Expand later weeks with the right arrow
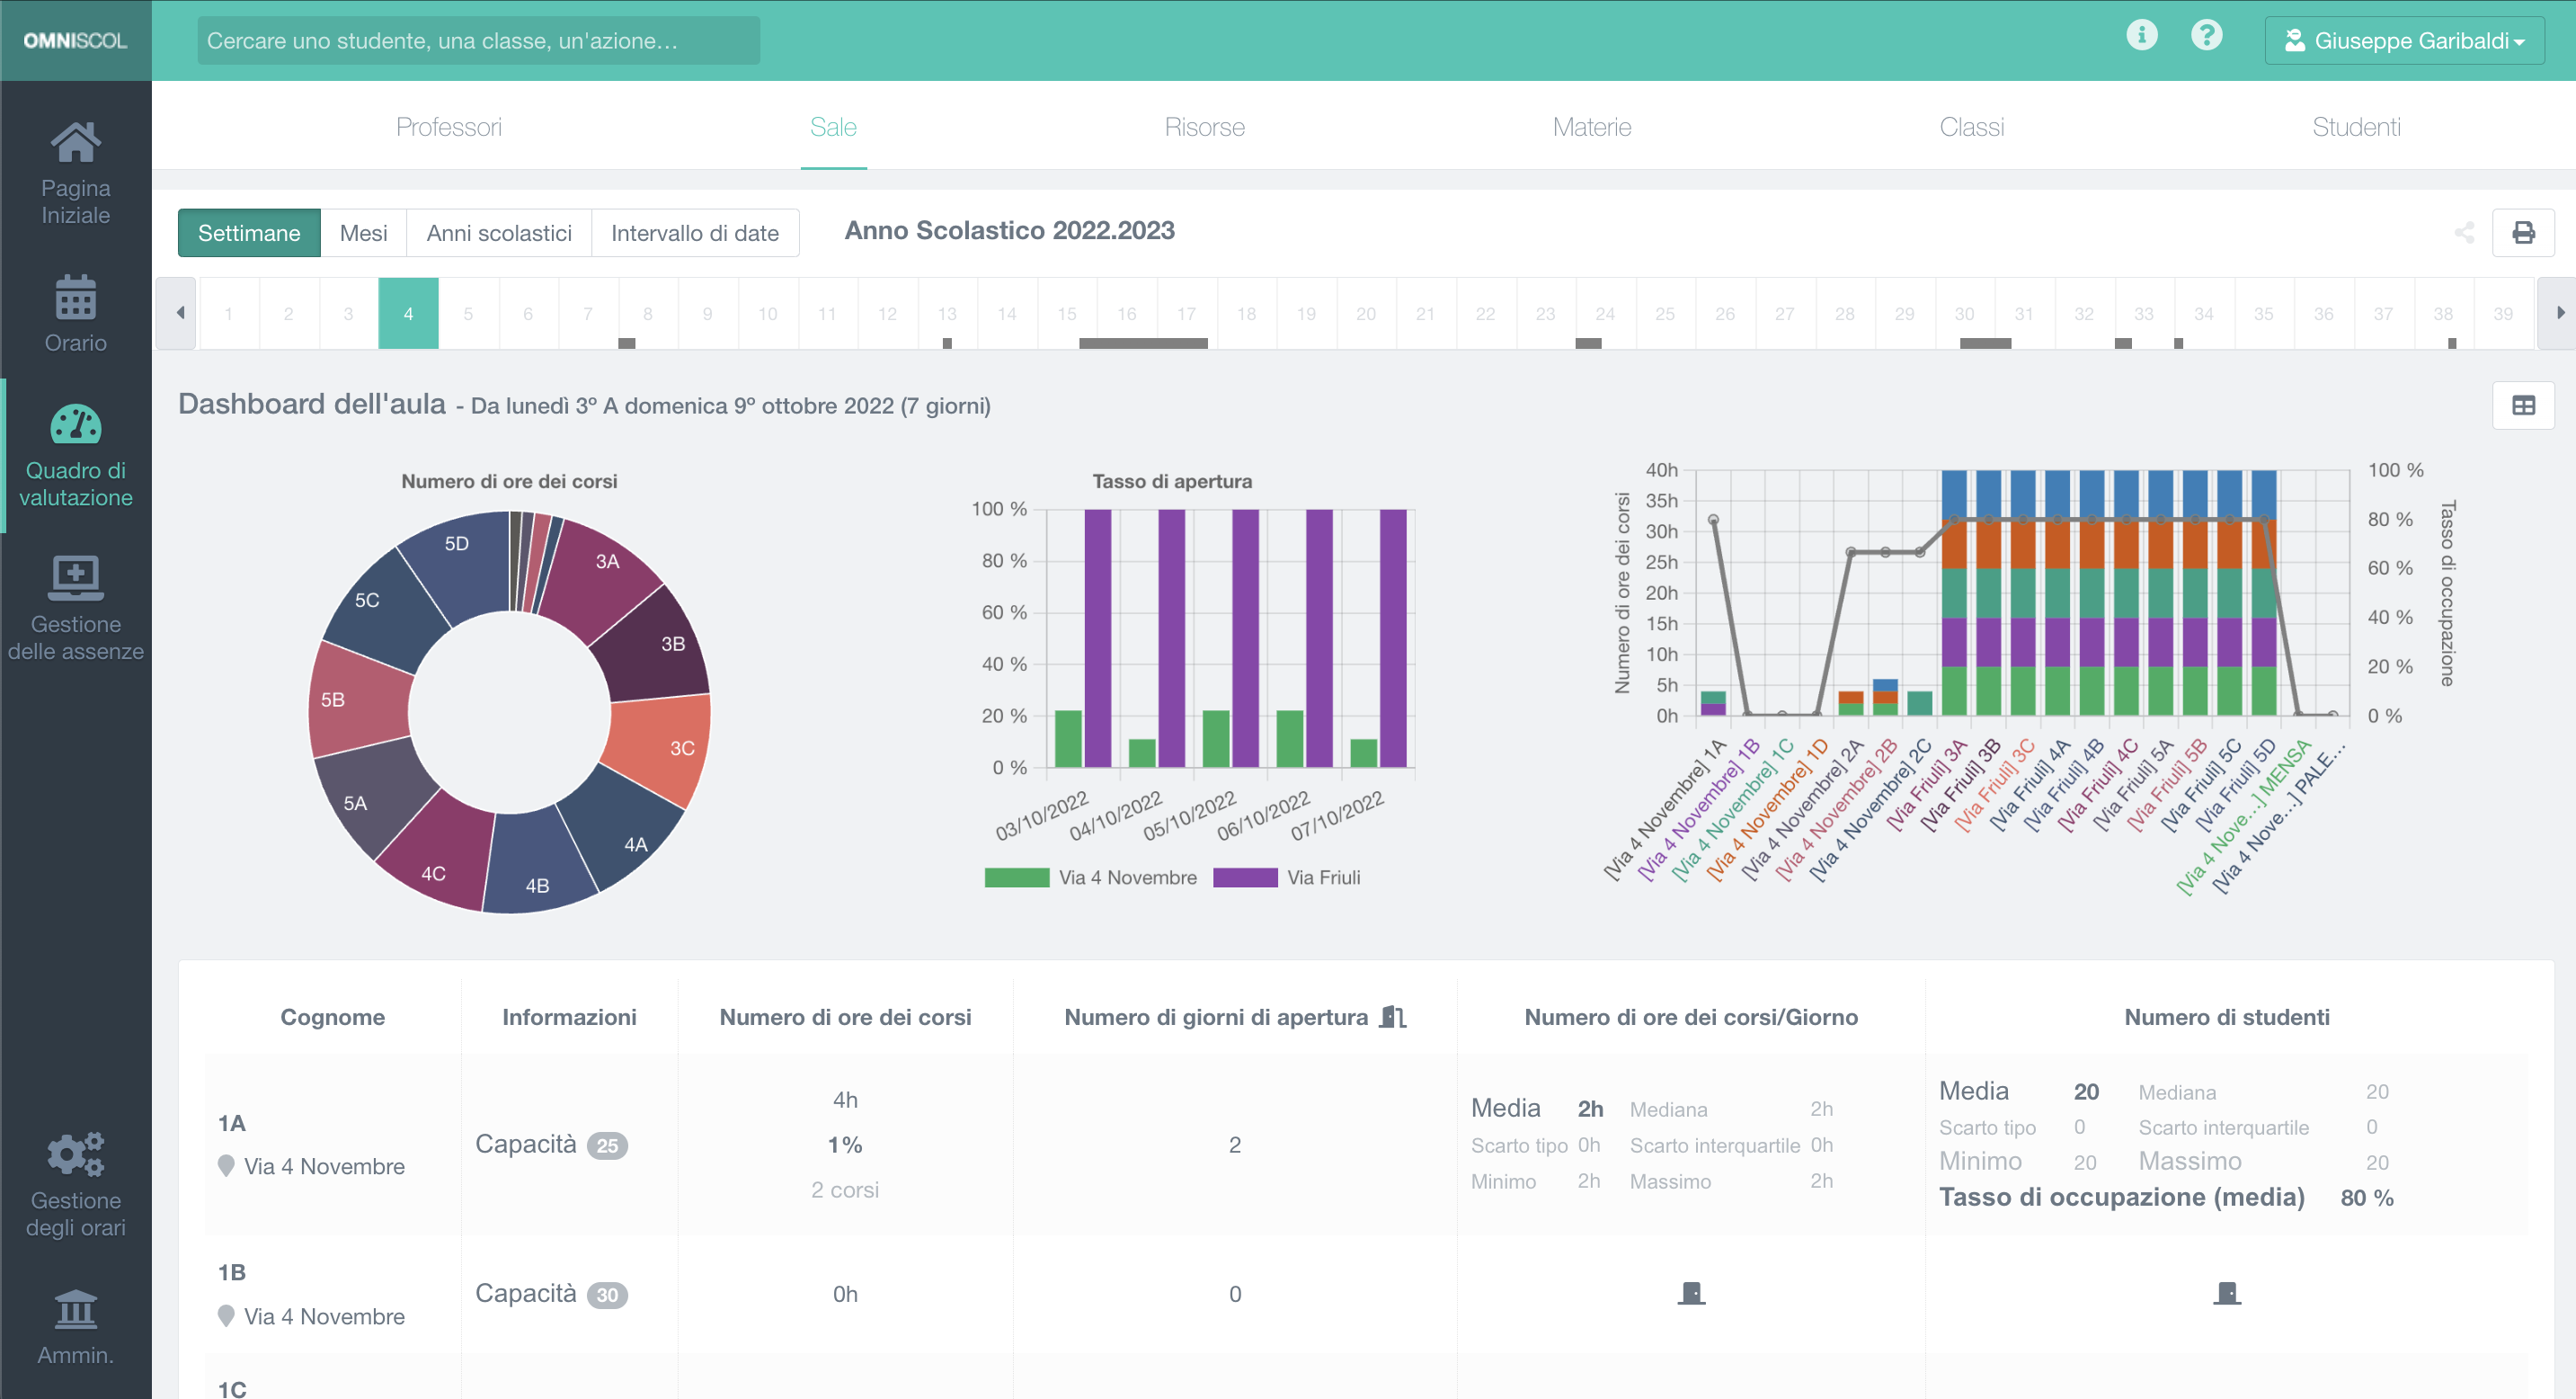Image resolution: width=2576 pixels, height=1399 pixels. 2559,312
